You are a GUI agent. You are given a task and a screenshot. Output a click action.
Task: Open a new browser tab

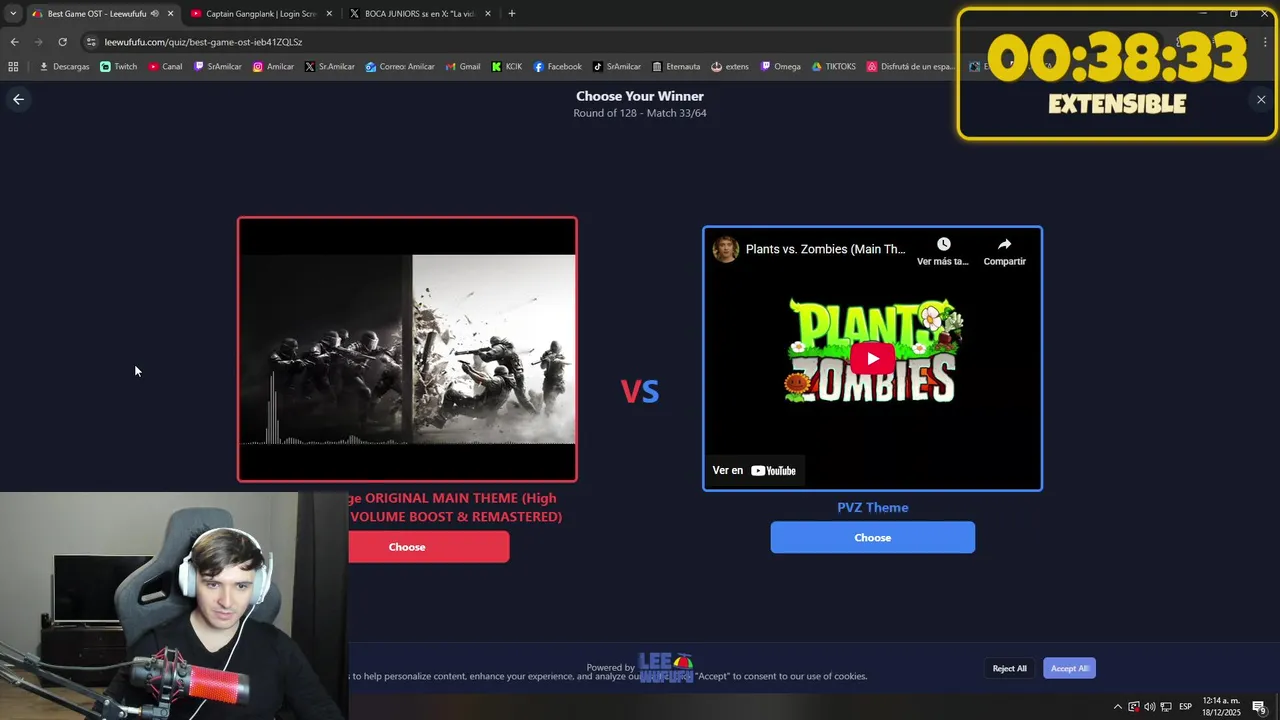click(x=512, y=14)
